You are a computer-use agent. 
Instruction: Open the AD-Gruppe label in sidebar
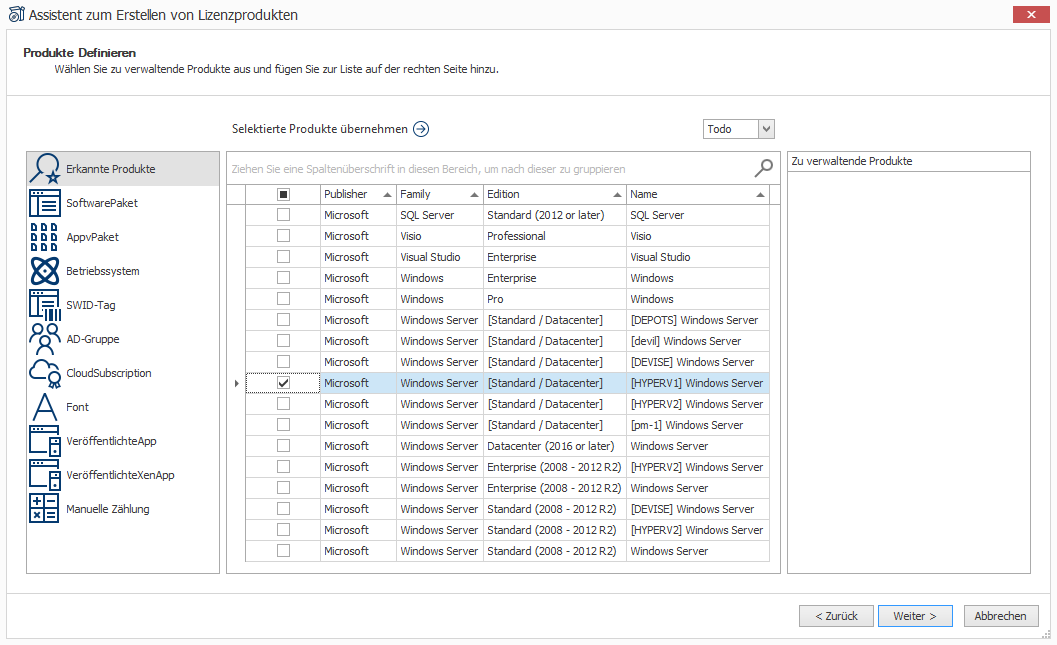[x=92, y=339]
